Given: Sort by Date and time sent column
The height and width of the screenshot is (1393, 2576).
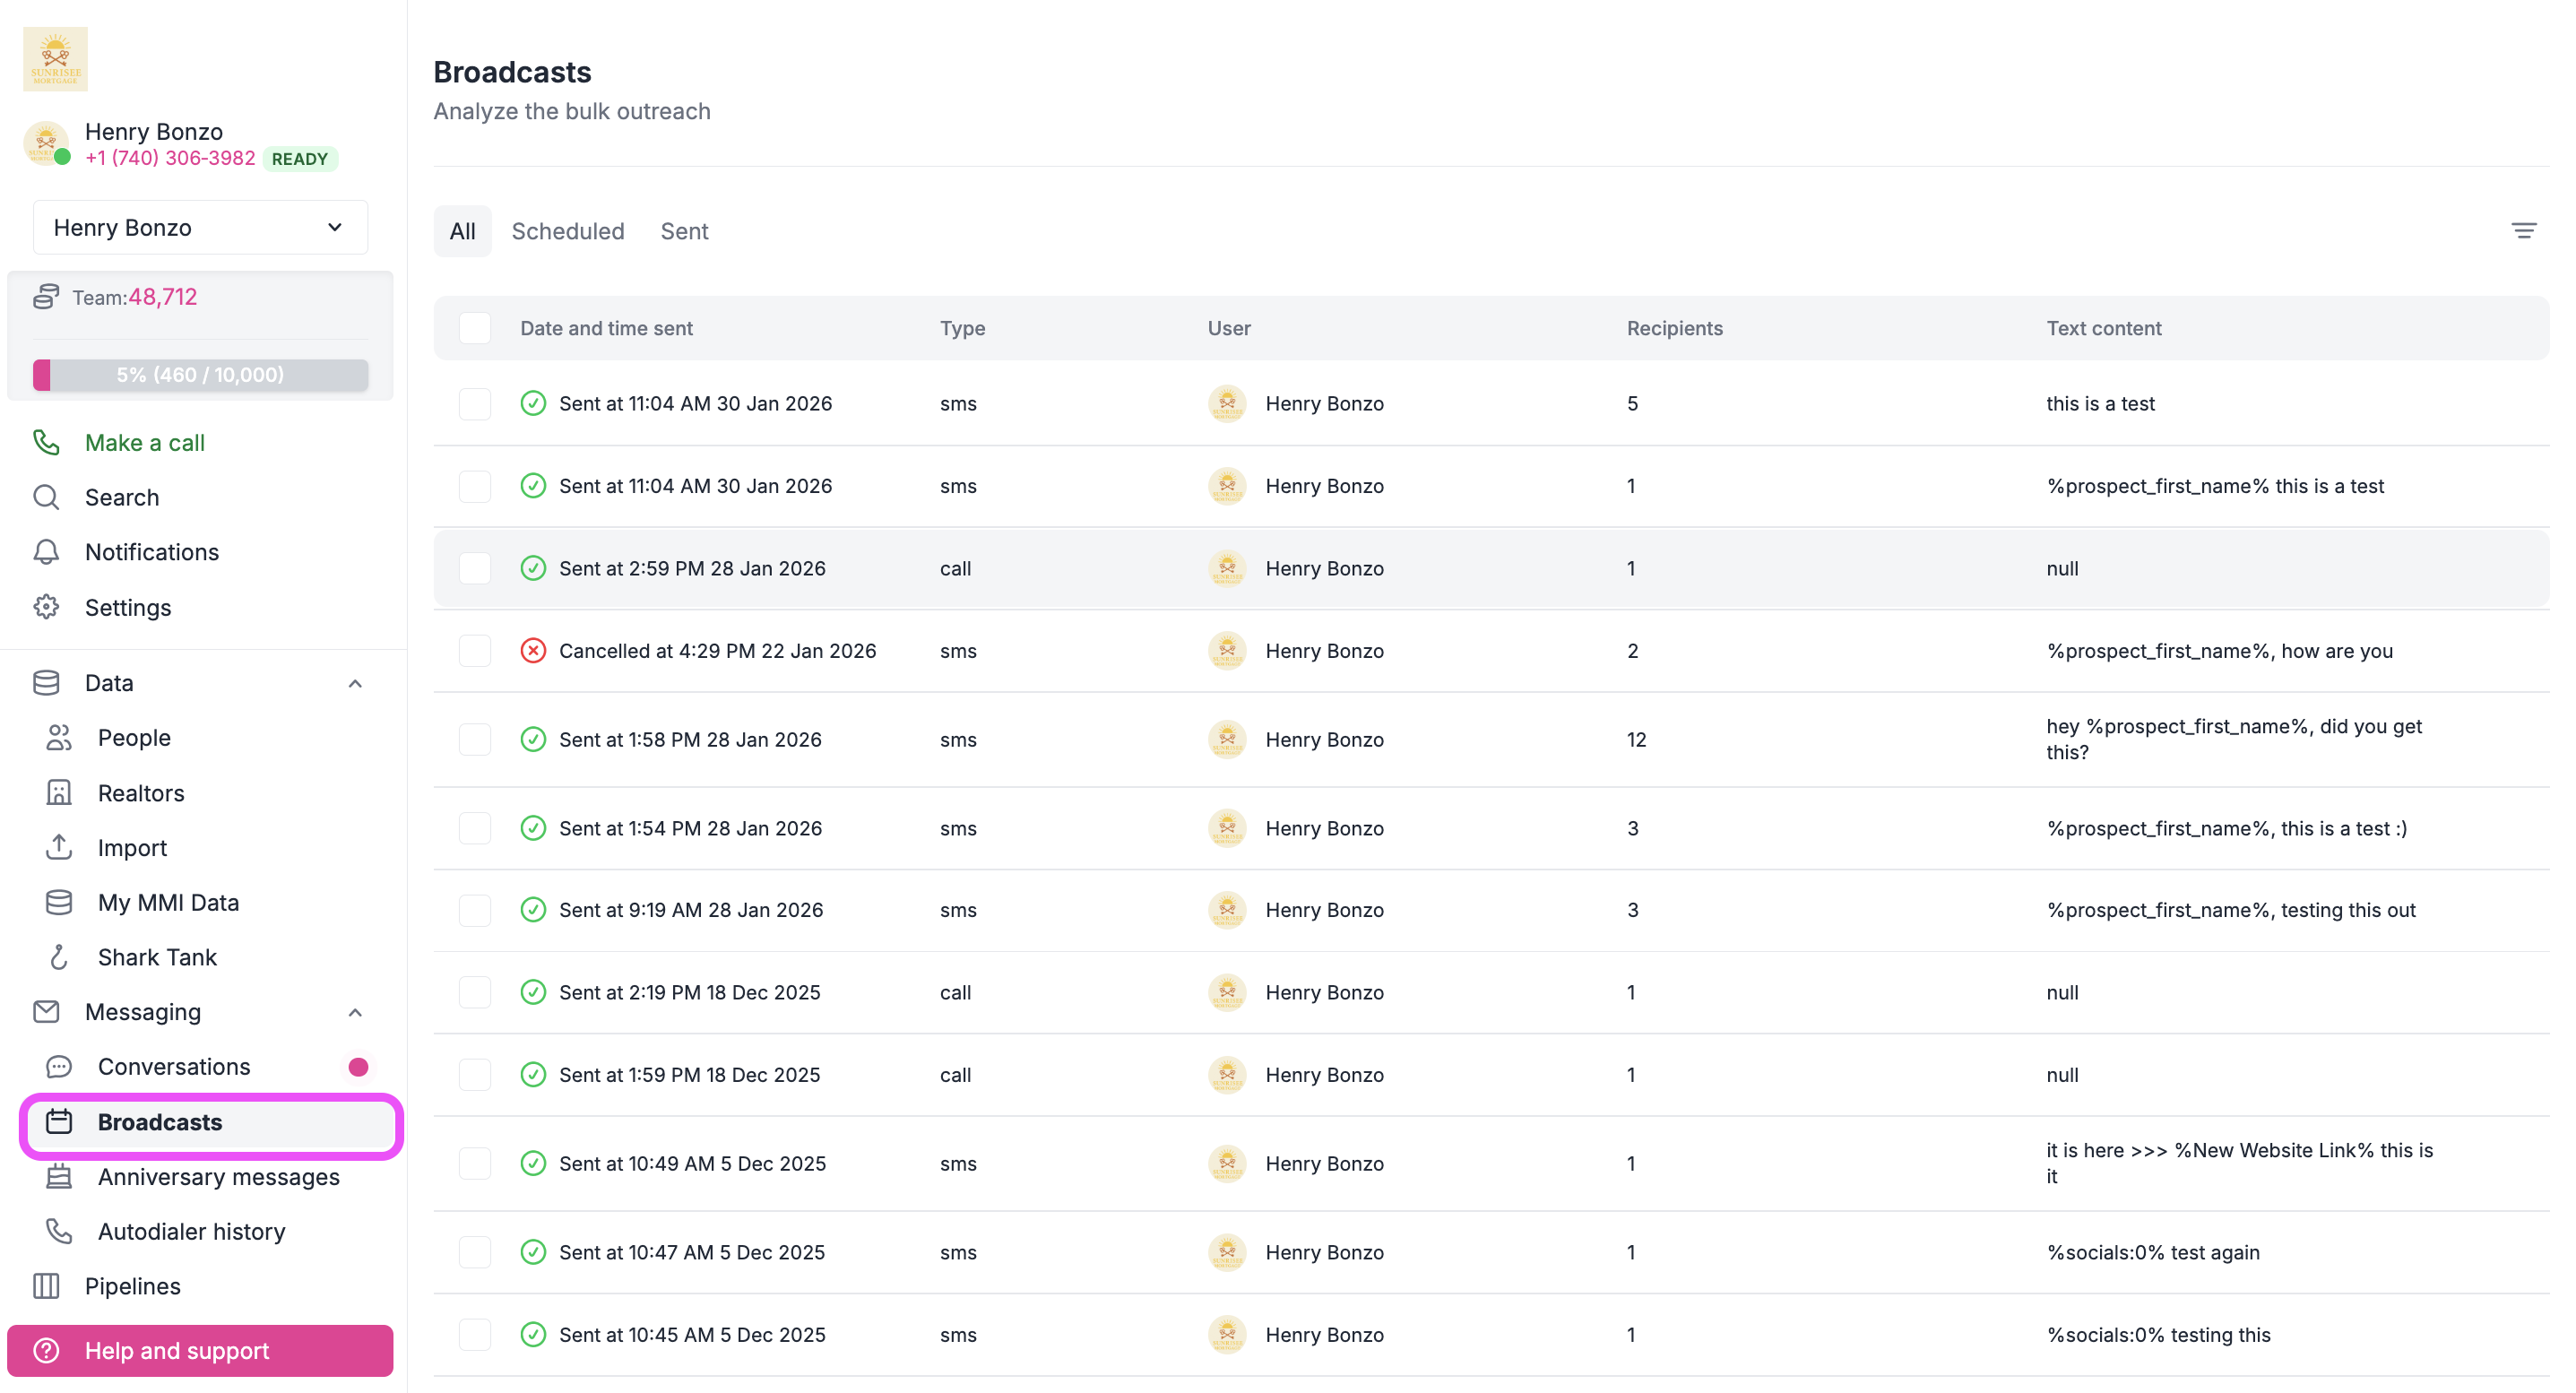Looking at the screenshot, I should pyautogui.click(x=606, y=328).
